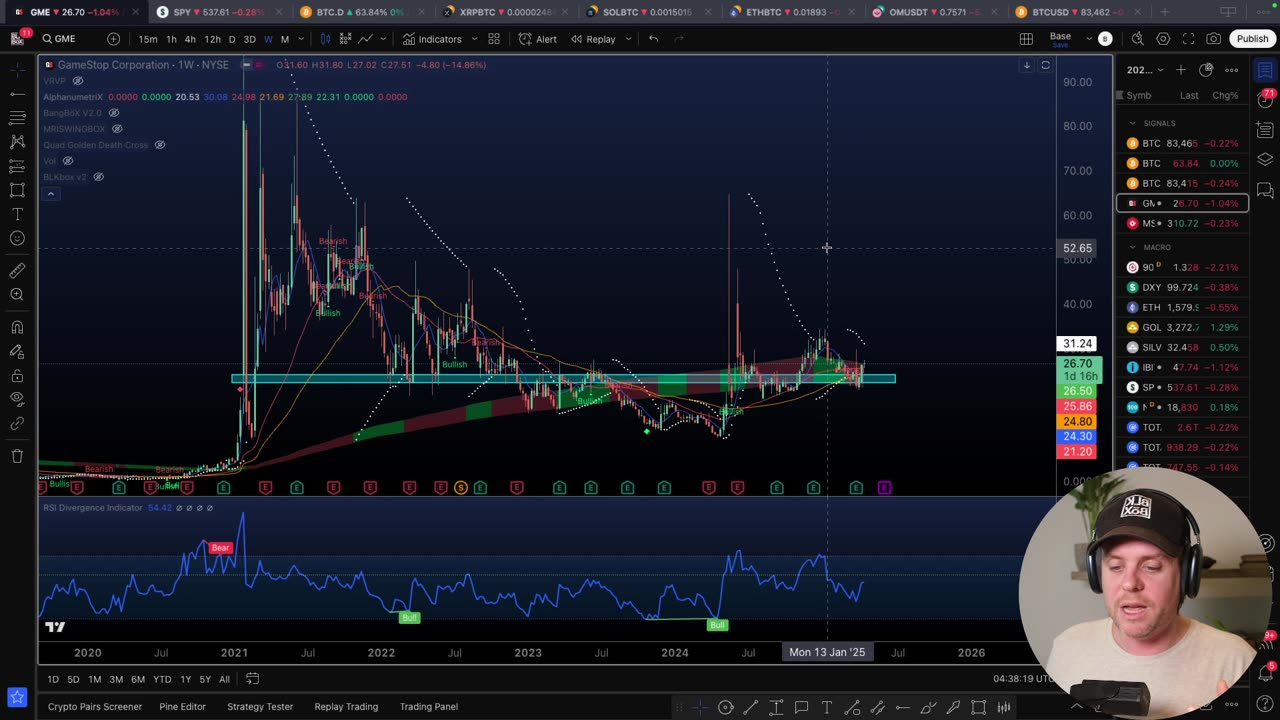Image resolution: width=1280 pixels, height=720 pixels.
Task: Add symbol to watchlist plus icon
Action: point(1180,70)
